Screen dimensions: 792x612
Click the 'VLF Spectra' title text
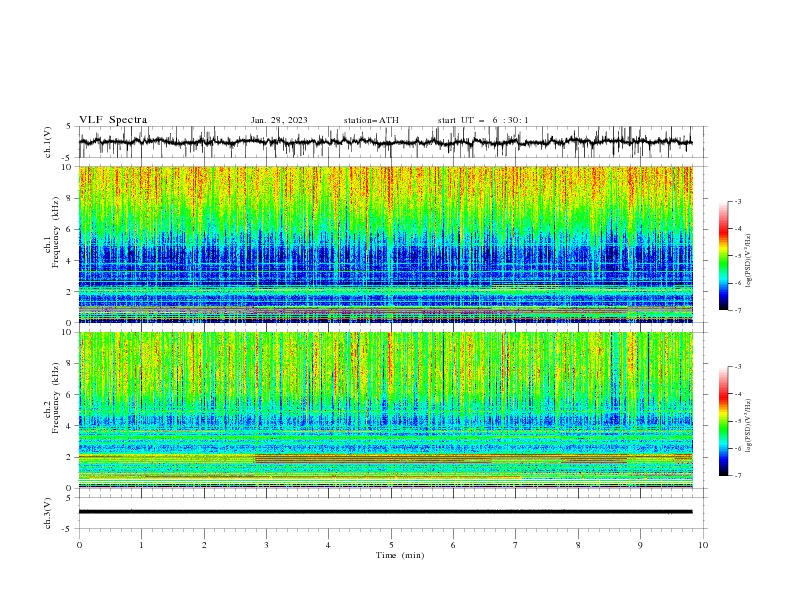[113, 120]
